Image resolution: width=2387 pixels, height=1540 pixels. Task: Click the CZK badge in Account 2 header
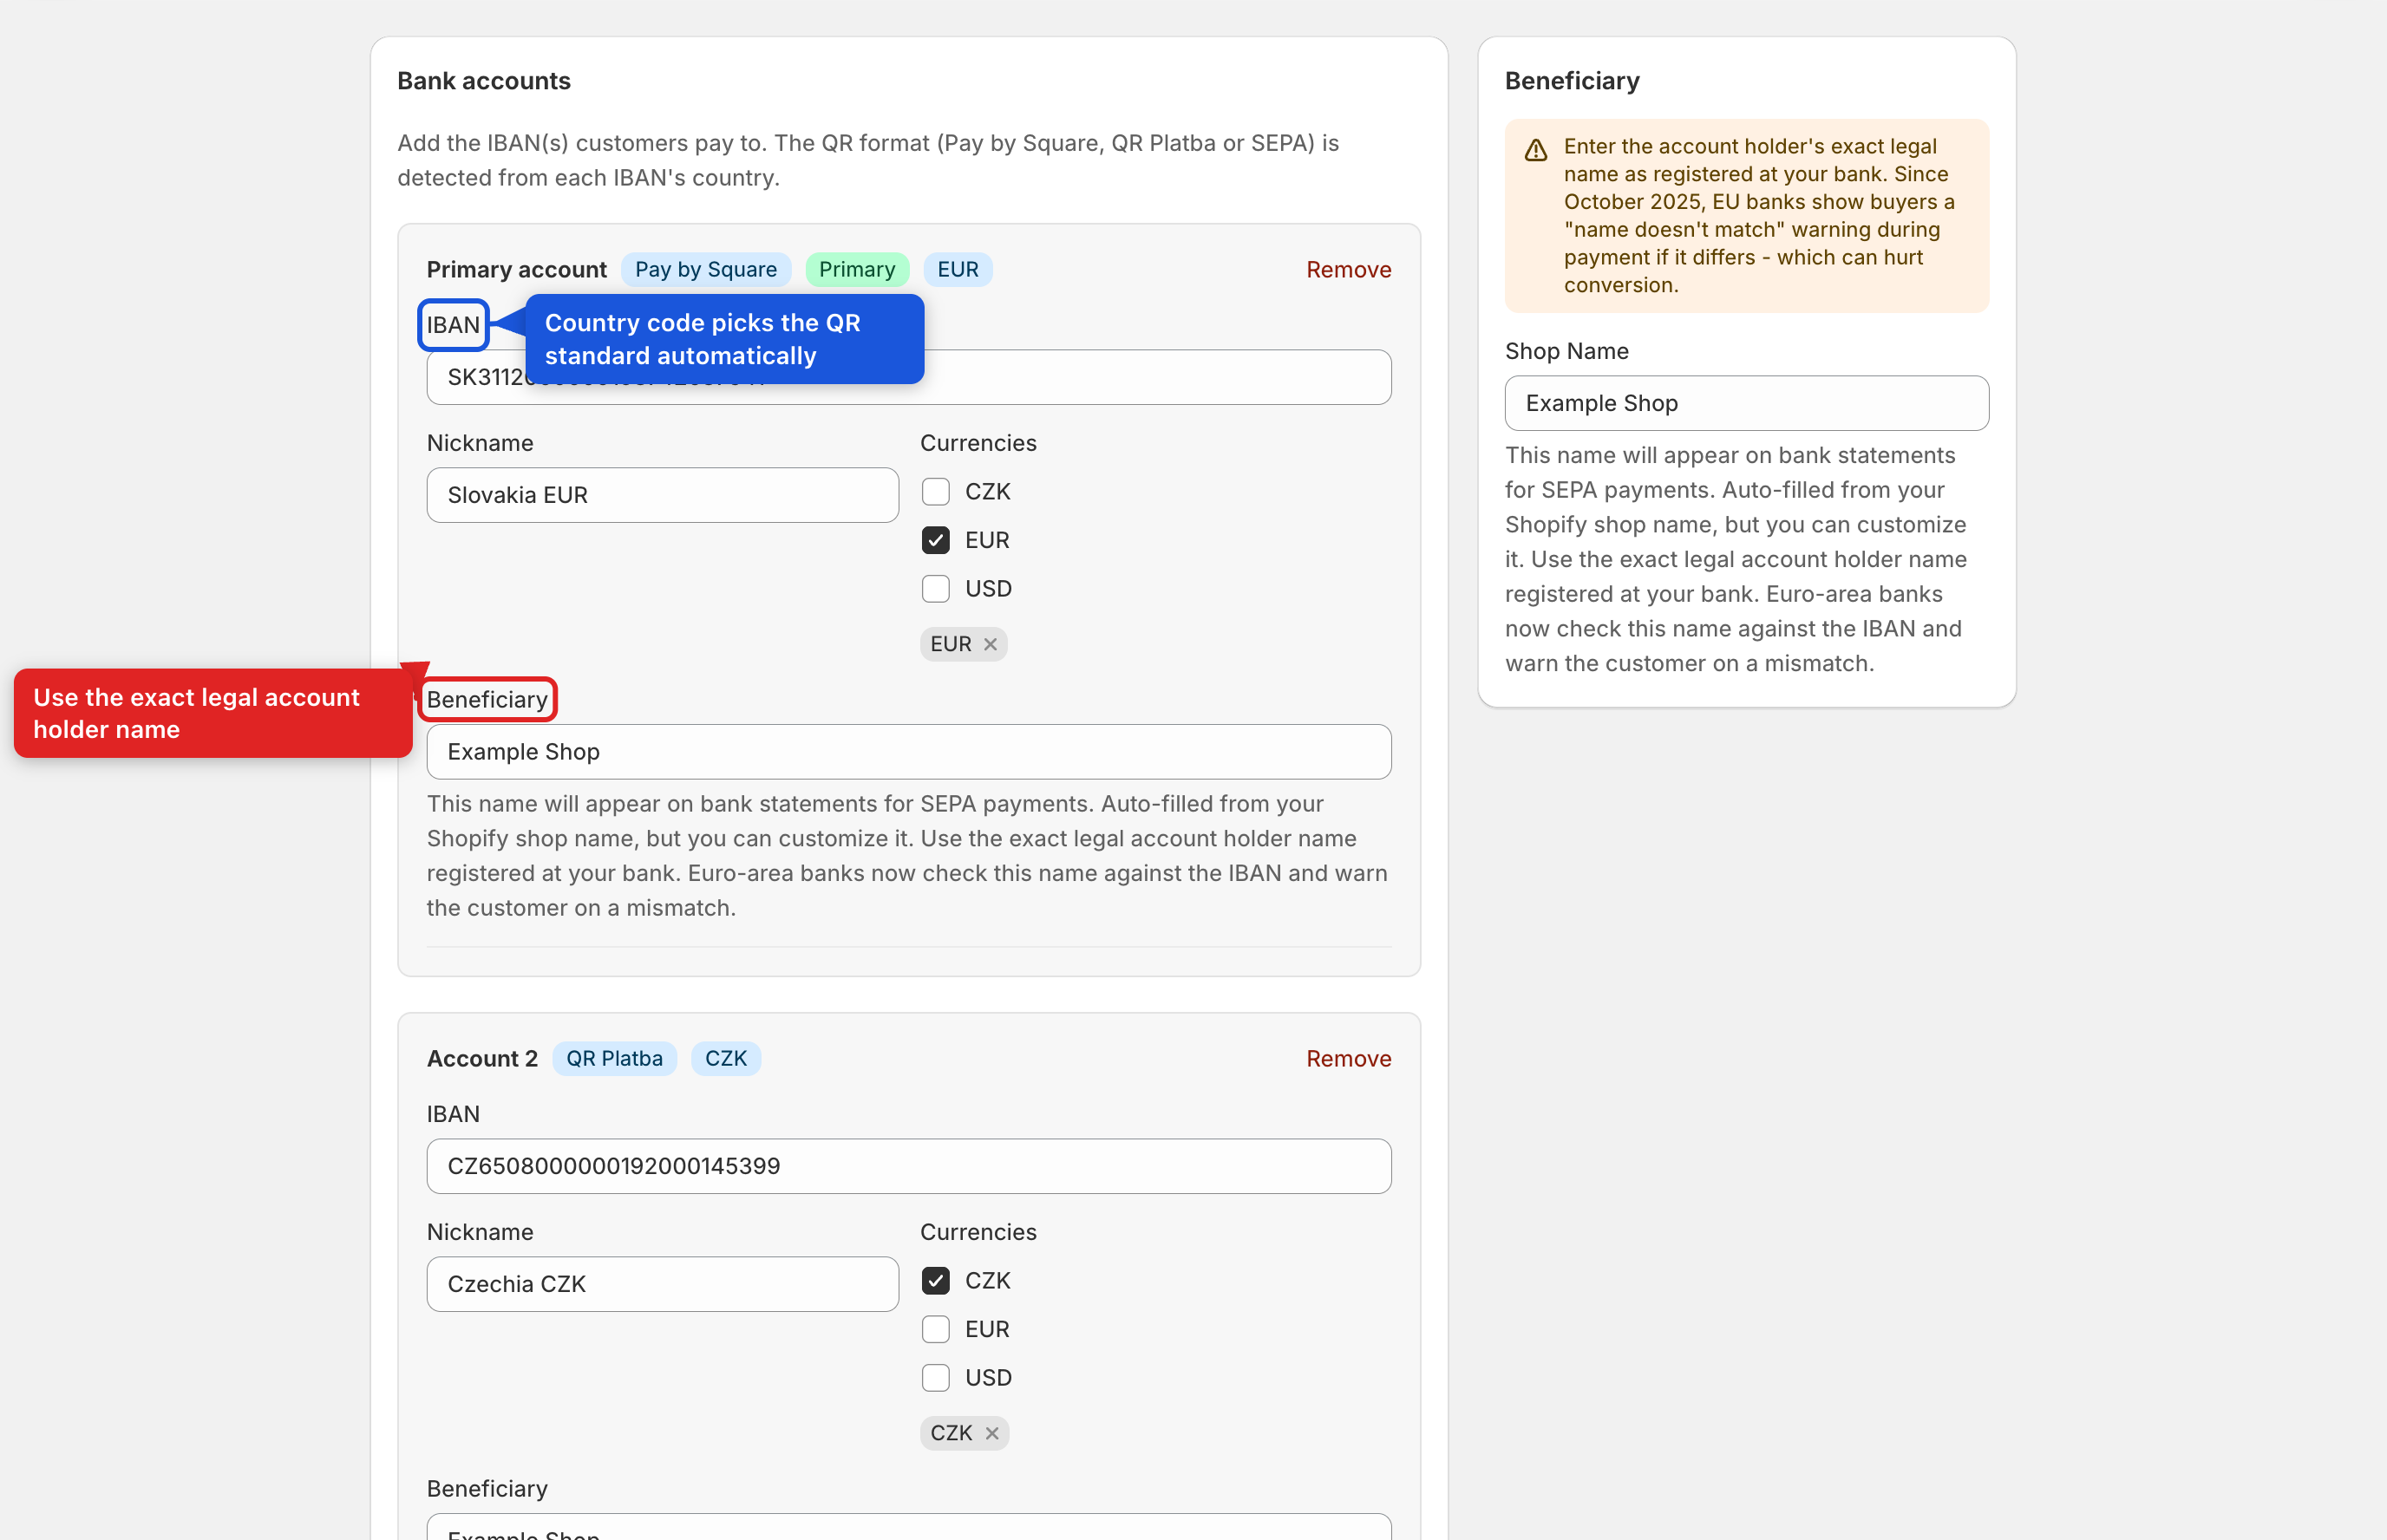[726, 1058]
